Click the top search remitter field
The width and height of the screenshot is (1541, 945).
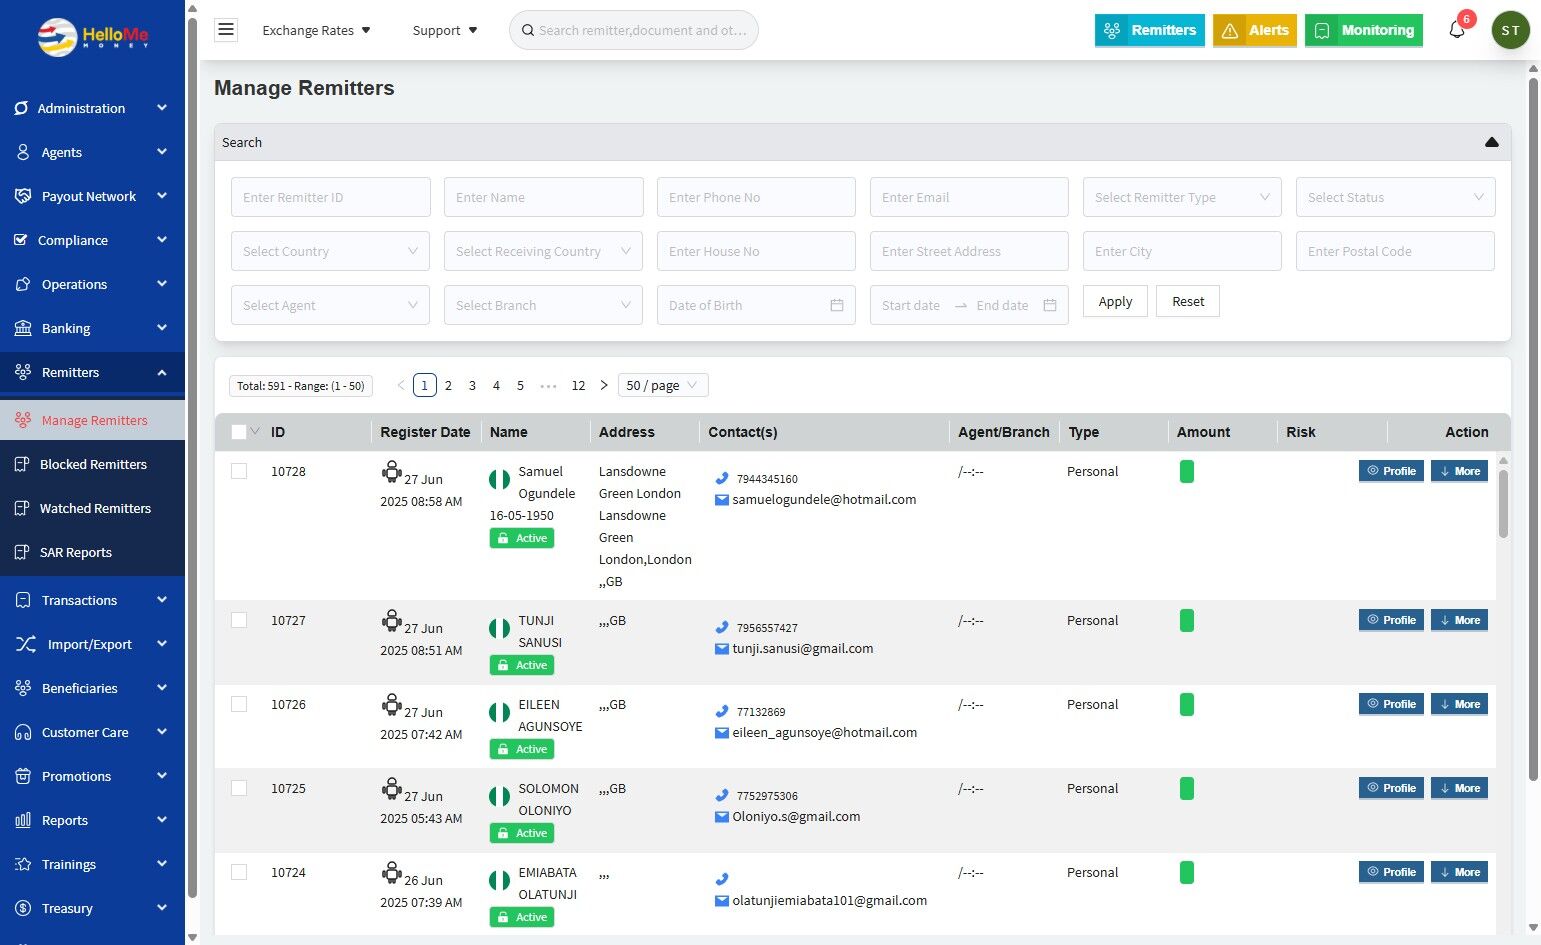[x=634, y=30]
